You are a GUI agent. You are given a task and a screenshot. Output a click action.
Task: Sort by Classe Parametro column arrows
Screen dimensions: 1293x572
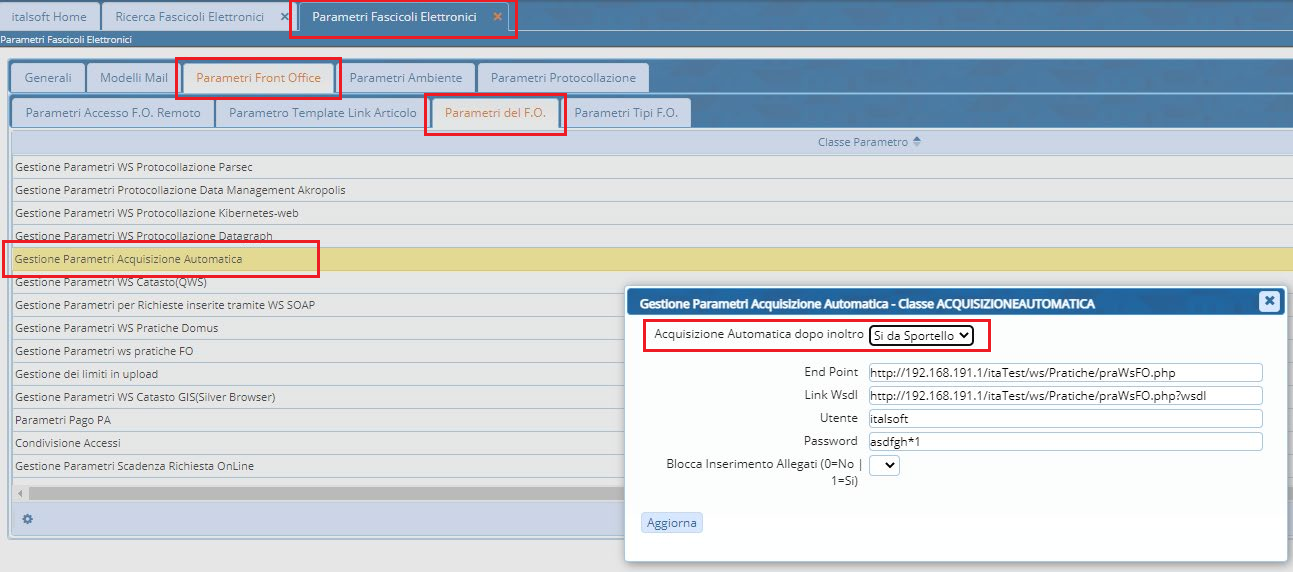point(917,142)
